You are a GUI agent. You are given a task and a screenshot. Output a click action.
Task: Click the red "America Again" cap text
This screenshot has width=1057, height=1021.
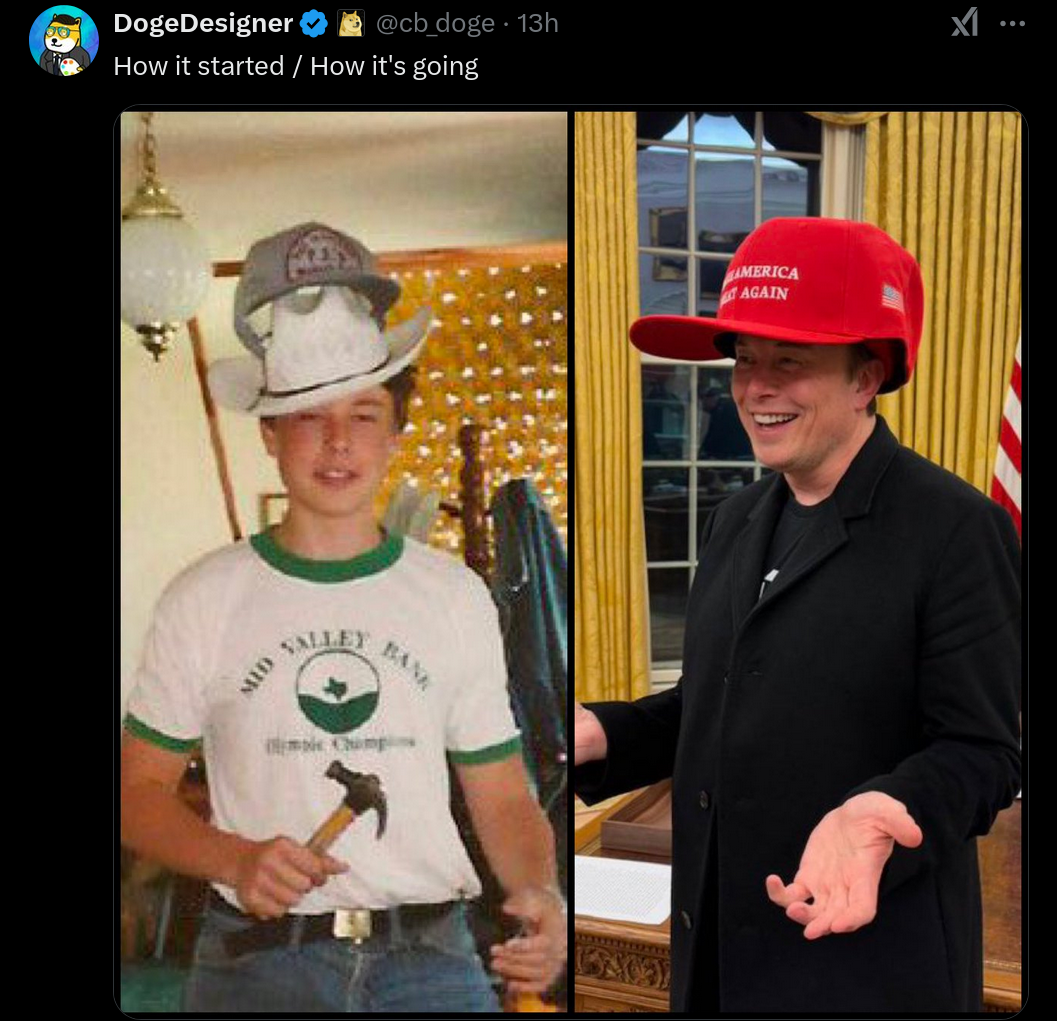coord(761,283)
